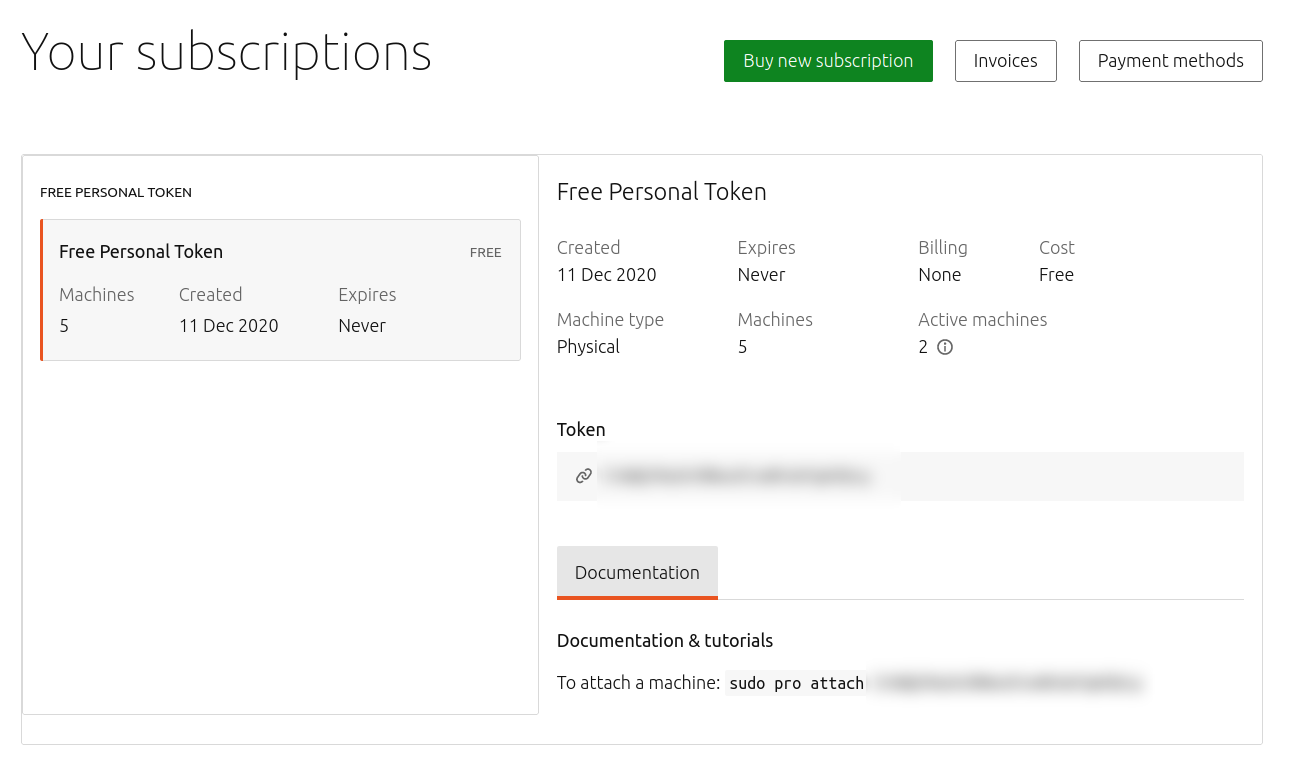Image resolution: width=1292 pixels, height=771 pixels.
Task: Click the Token label above the field
Action: pyautogui.click(x=581, y=430)
